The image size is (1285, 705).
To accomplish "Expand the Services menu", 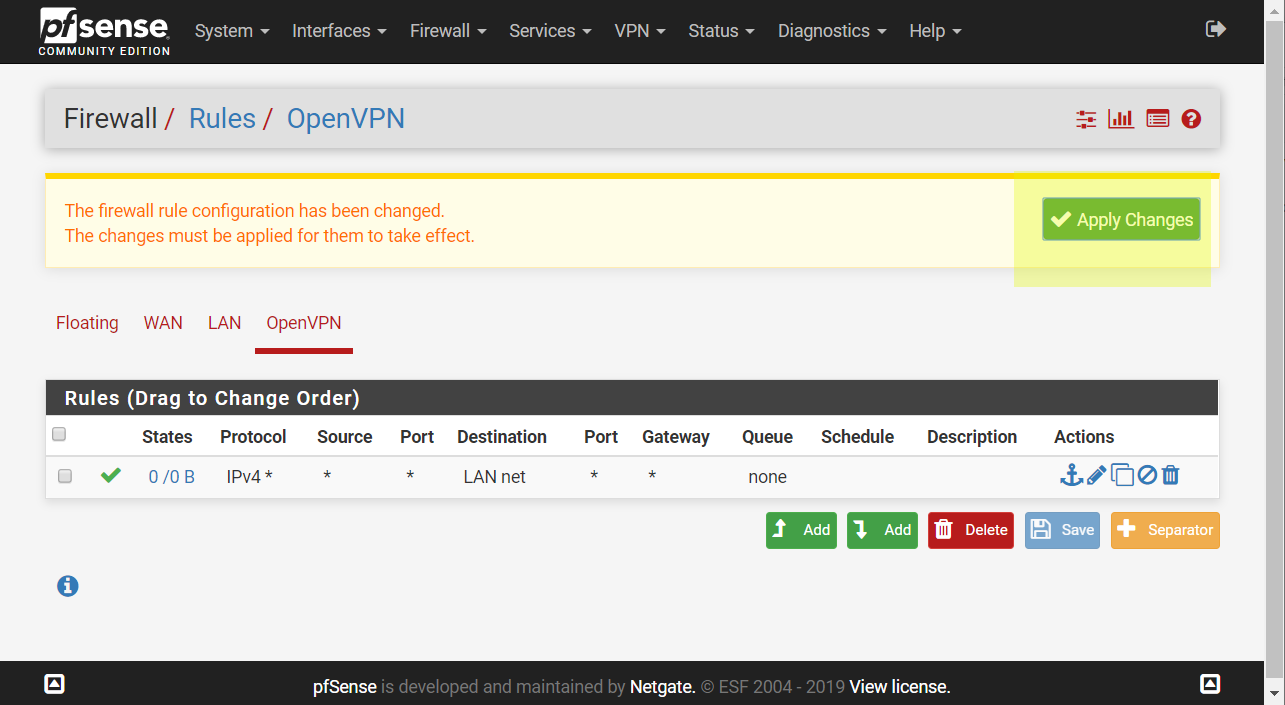I will tap(550, 31).
